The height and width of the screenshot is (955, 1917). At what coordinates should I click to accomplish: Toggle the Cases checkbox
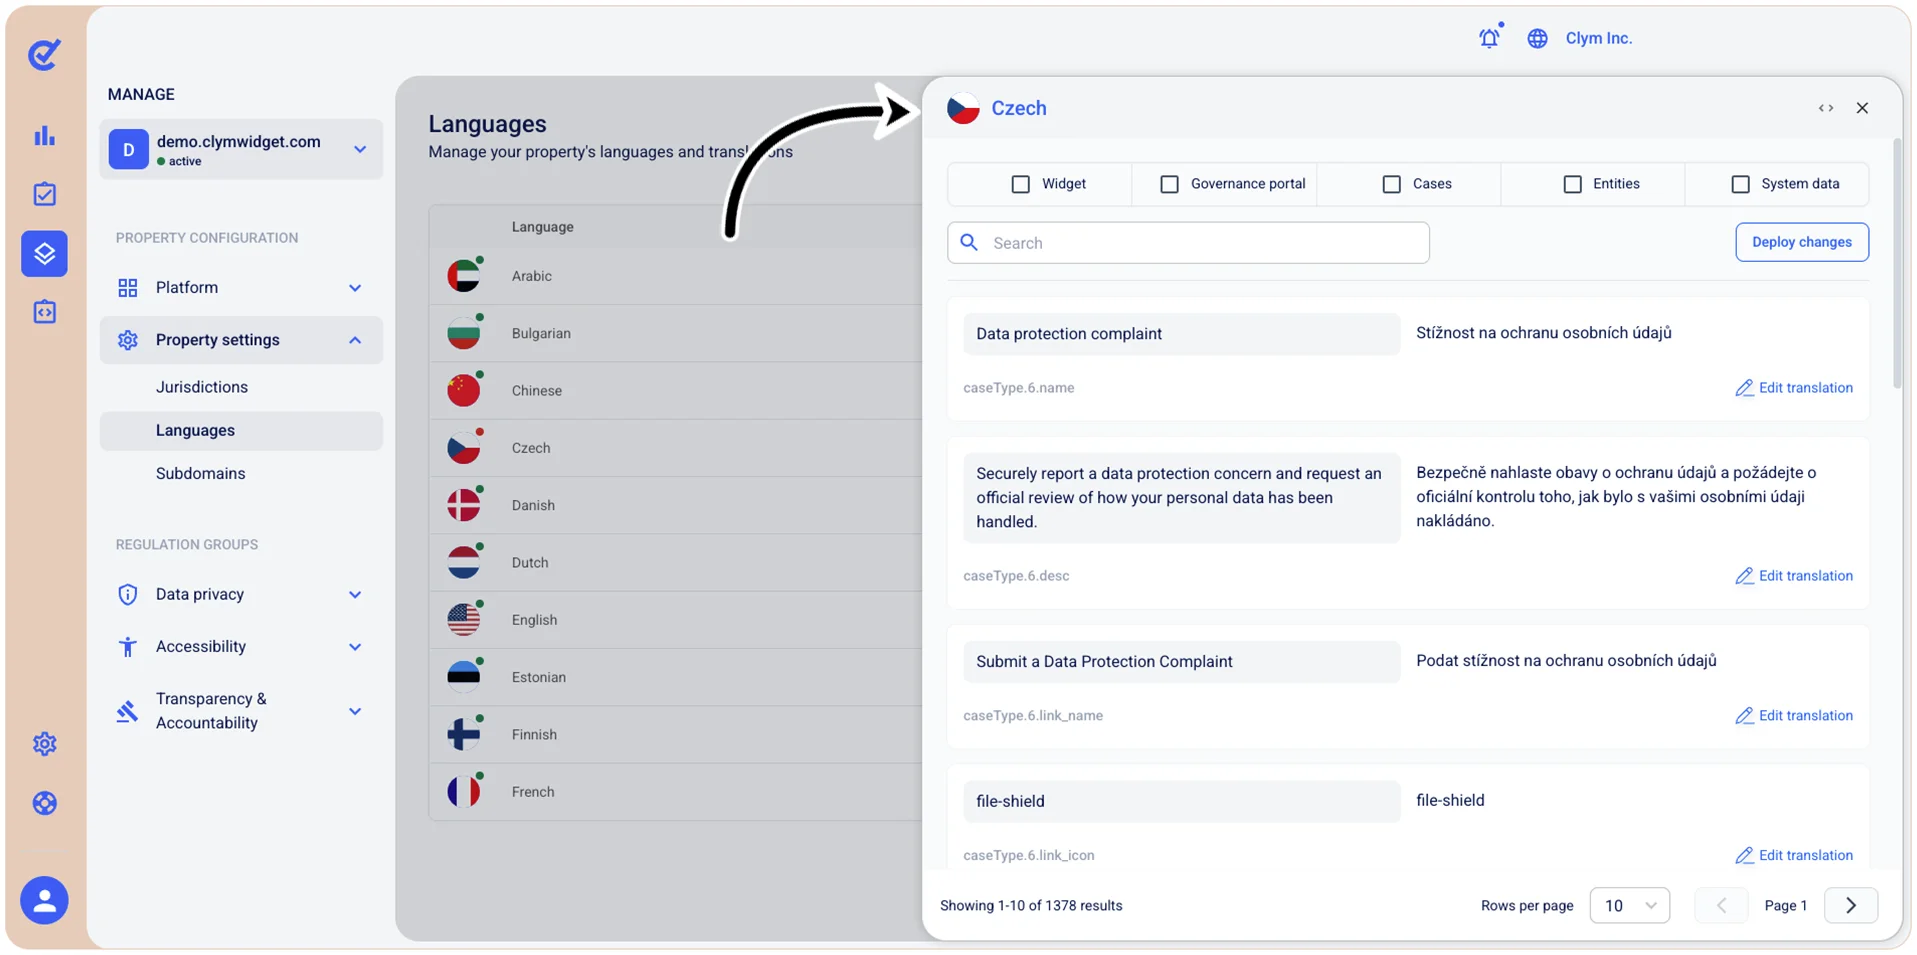click(x=1391, y=184)
